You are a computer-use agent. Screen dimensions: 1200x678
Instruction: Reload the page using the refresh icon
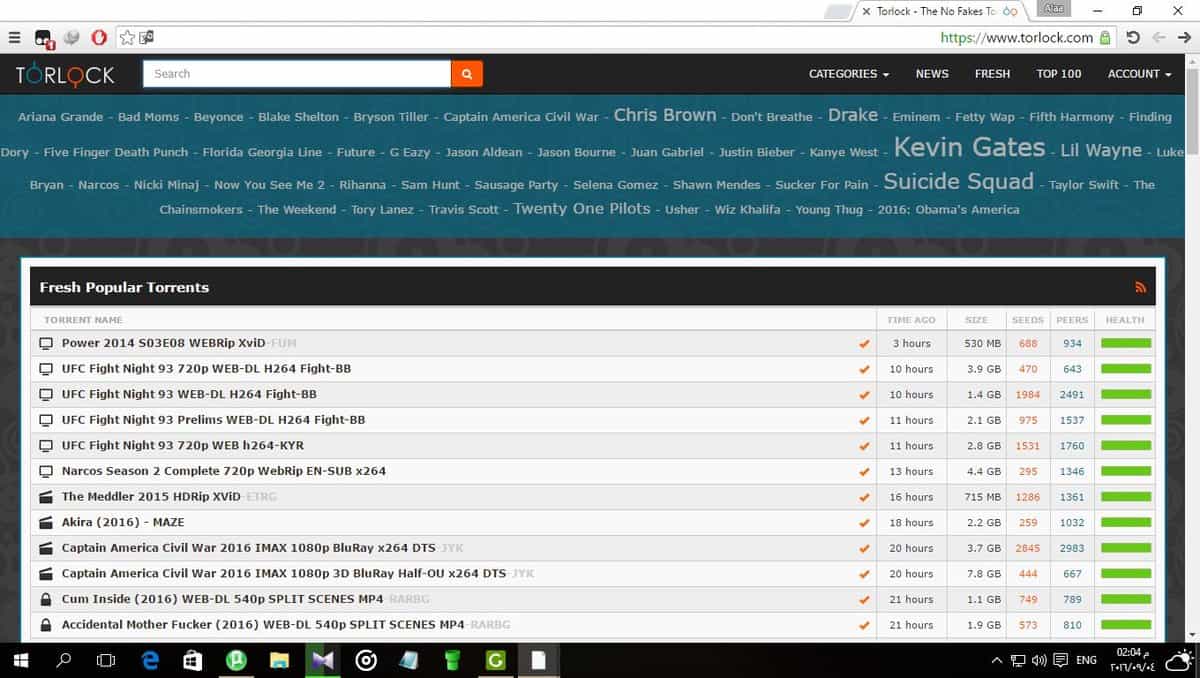(1133, 37)
